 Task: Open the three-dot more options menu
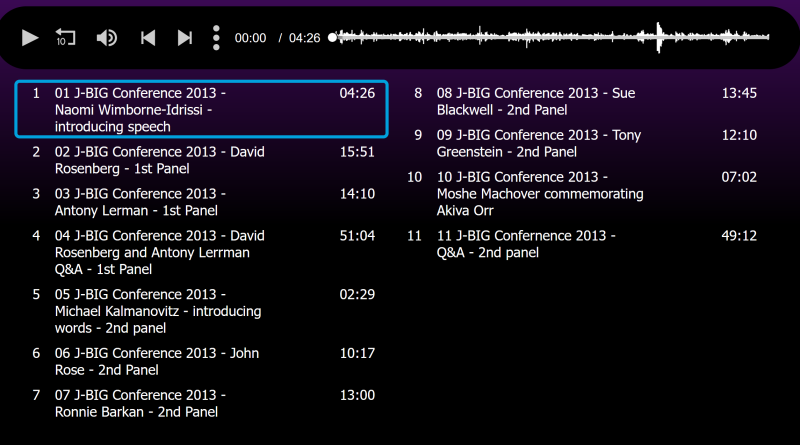[216, 38]
